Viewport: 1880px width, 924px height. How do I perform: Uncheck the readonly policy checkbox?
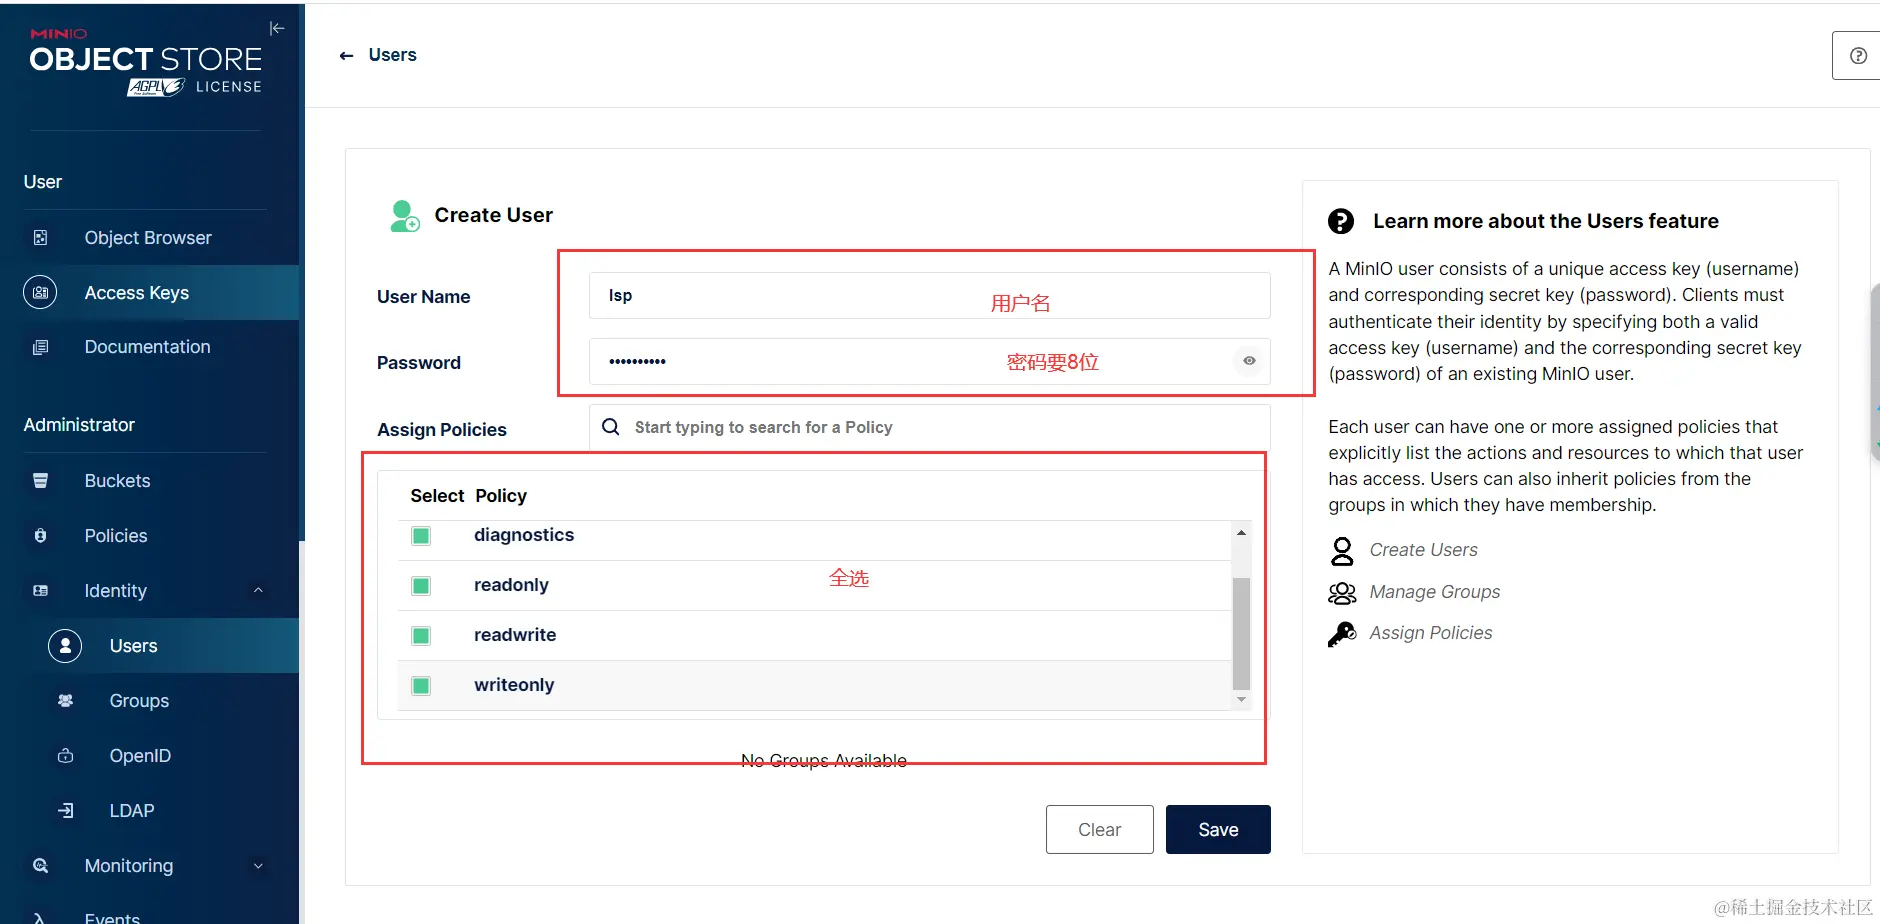pyautogui.click(x=421, y=586)
